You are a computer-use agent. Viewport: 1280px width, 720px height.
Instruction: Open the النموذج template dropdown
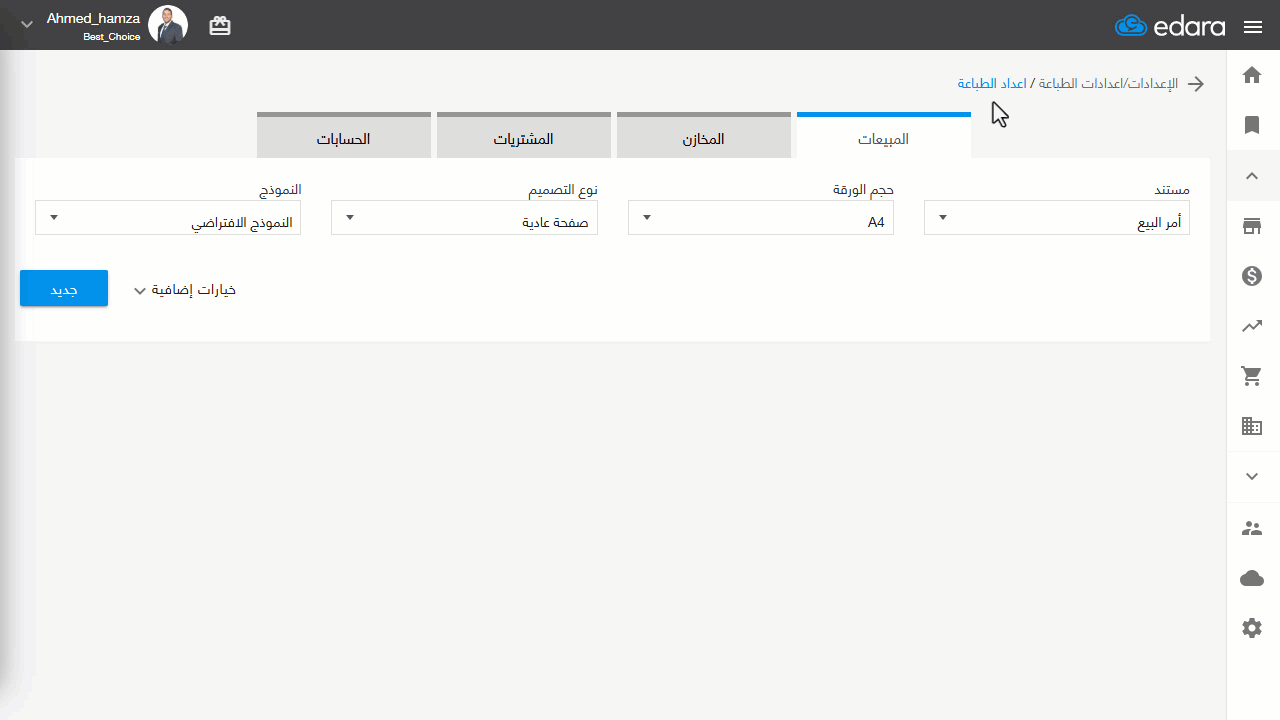[x=168, y=218]
